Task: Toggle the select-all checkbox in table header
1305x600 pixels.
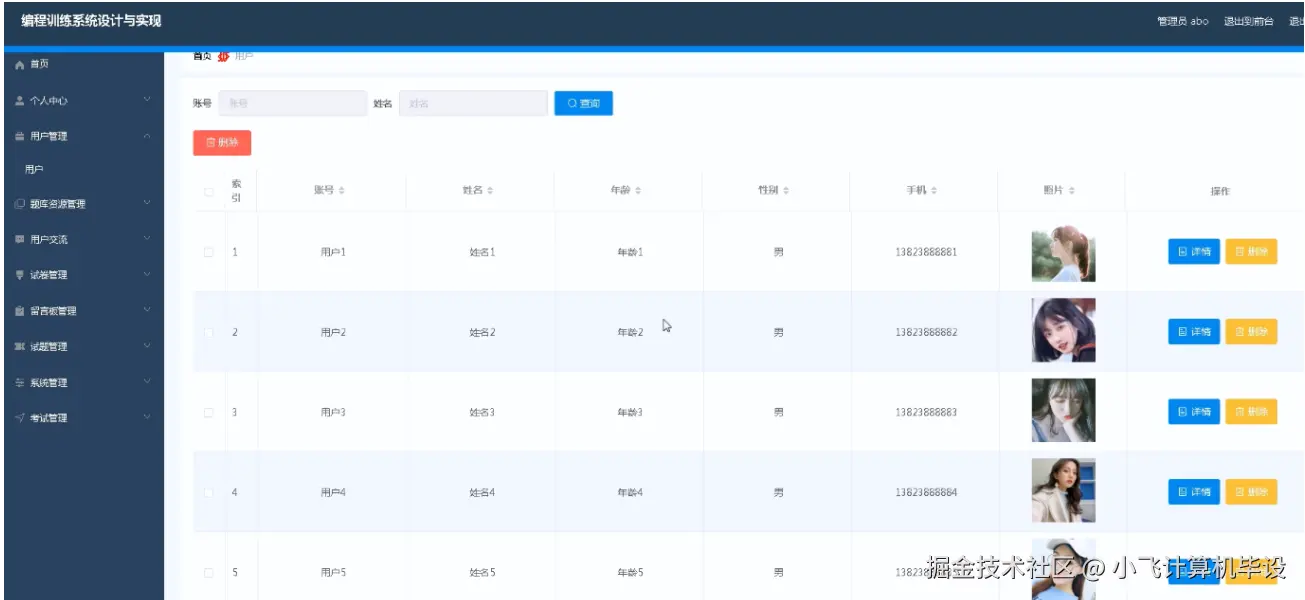Action: pos(209,192)
